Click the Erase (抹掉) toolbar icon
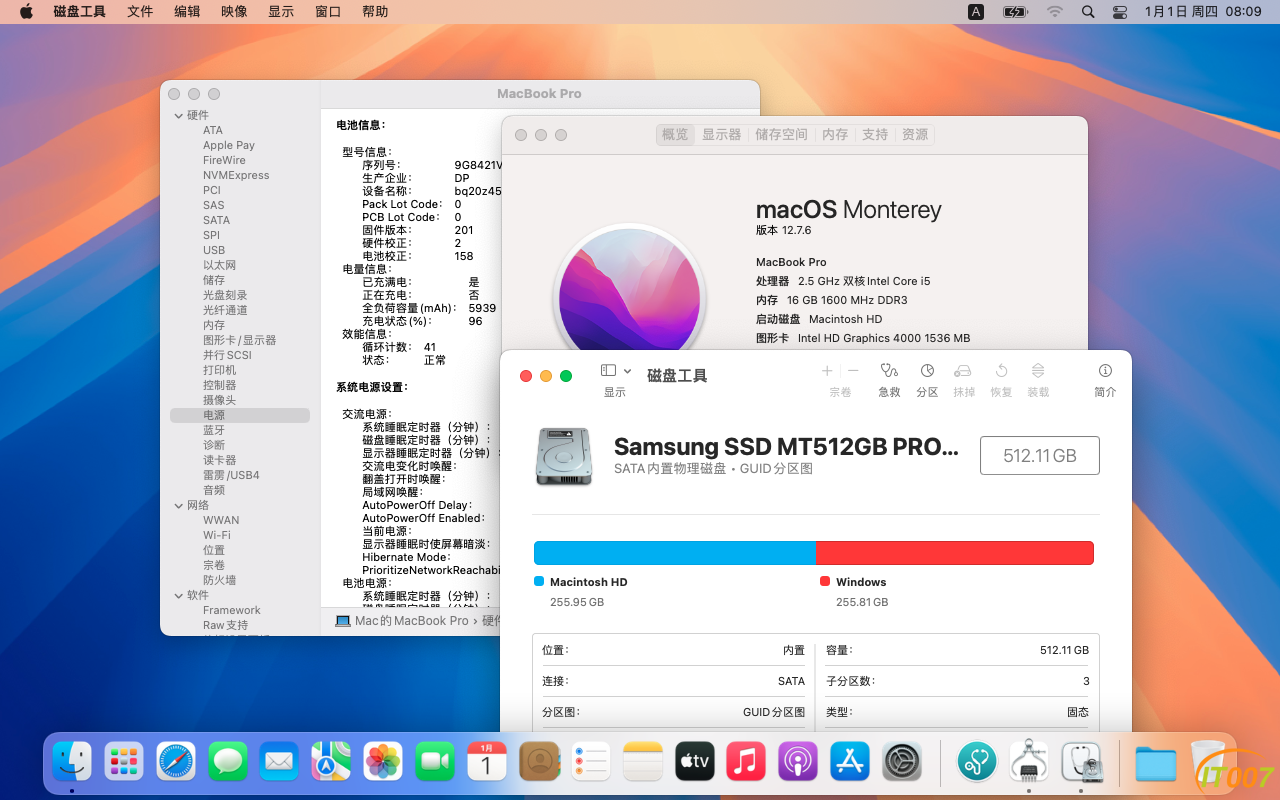 coord(963,371)
